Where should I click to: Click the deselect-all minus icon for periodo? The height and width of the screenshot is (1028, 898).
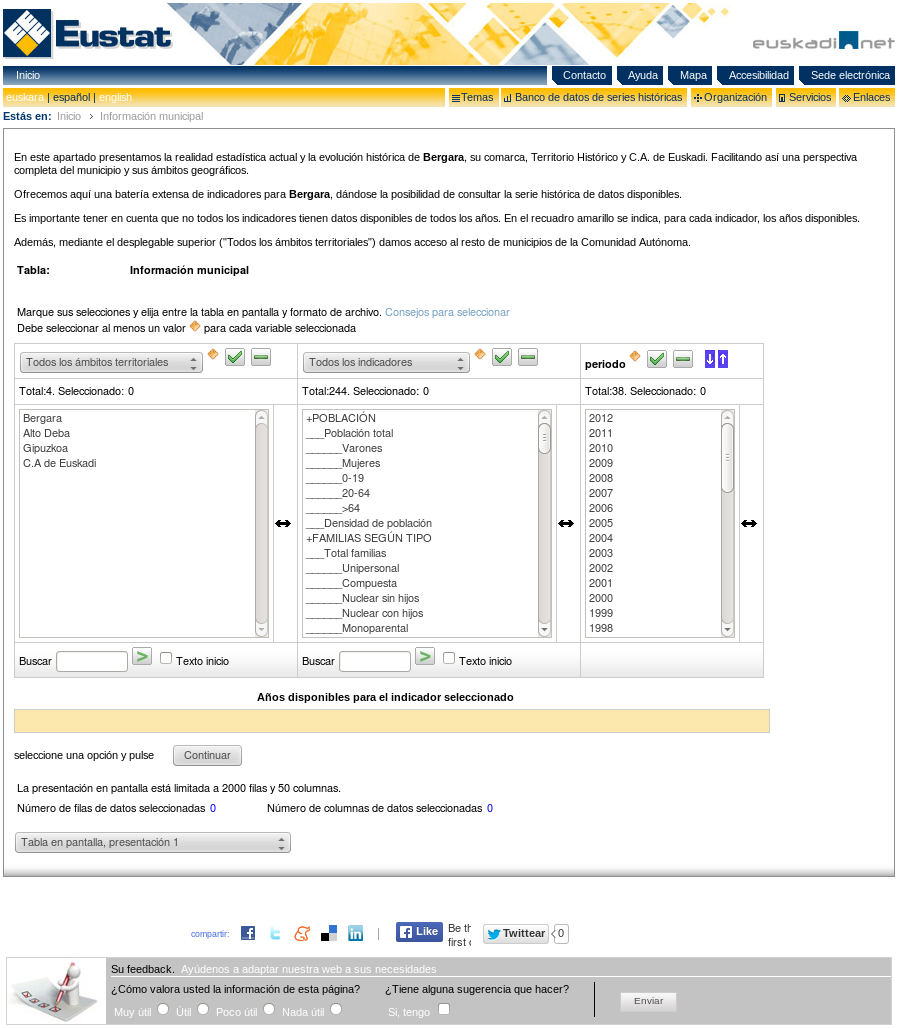click(683, 359)
